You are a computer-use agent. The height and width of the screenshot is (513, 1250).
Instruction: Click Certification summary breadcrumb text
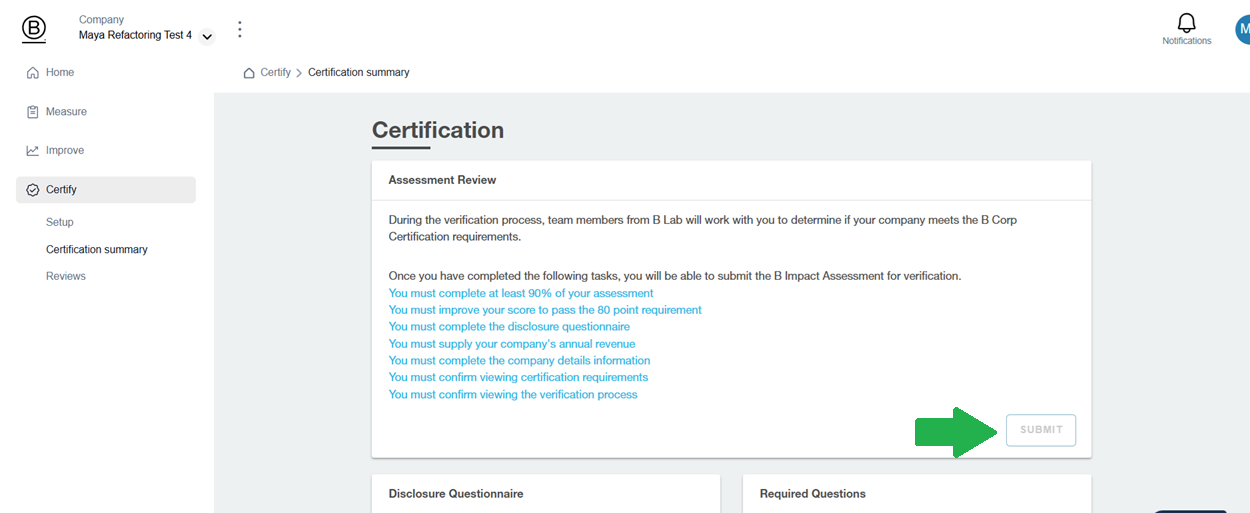tap(359, 73)
